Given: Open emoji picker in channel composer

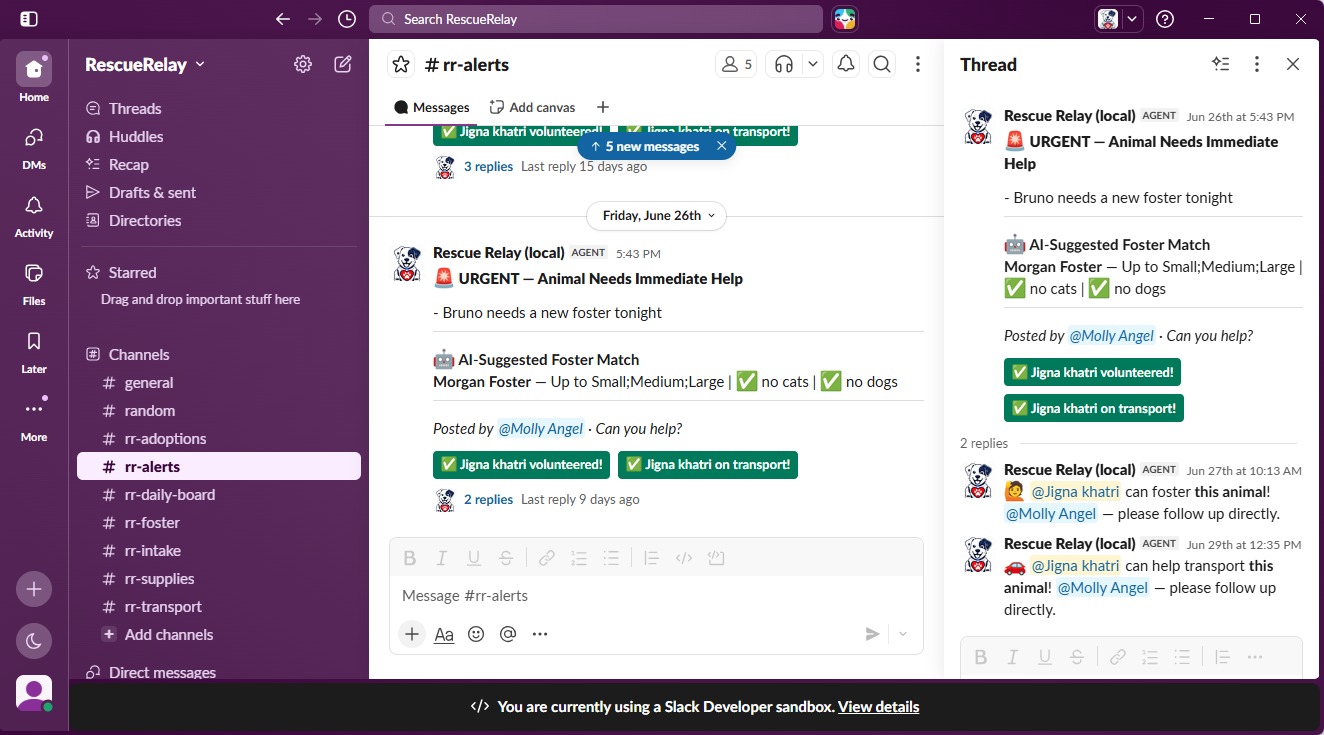Looking at the screenshot, I should (x=476, y=634).
